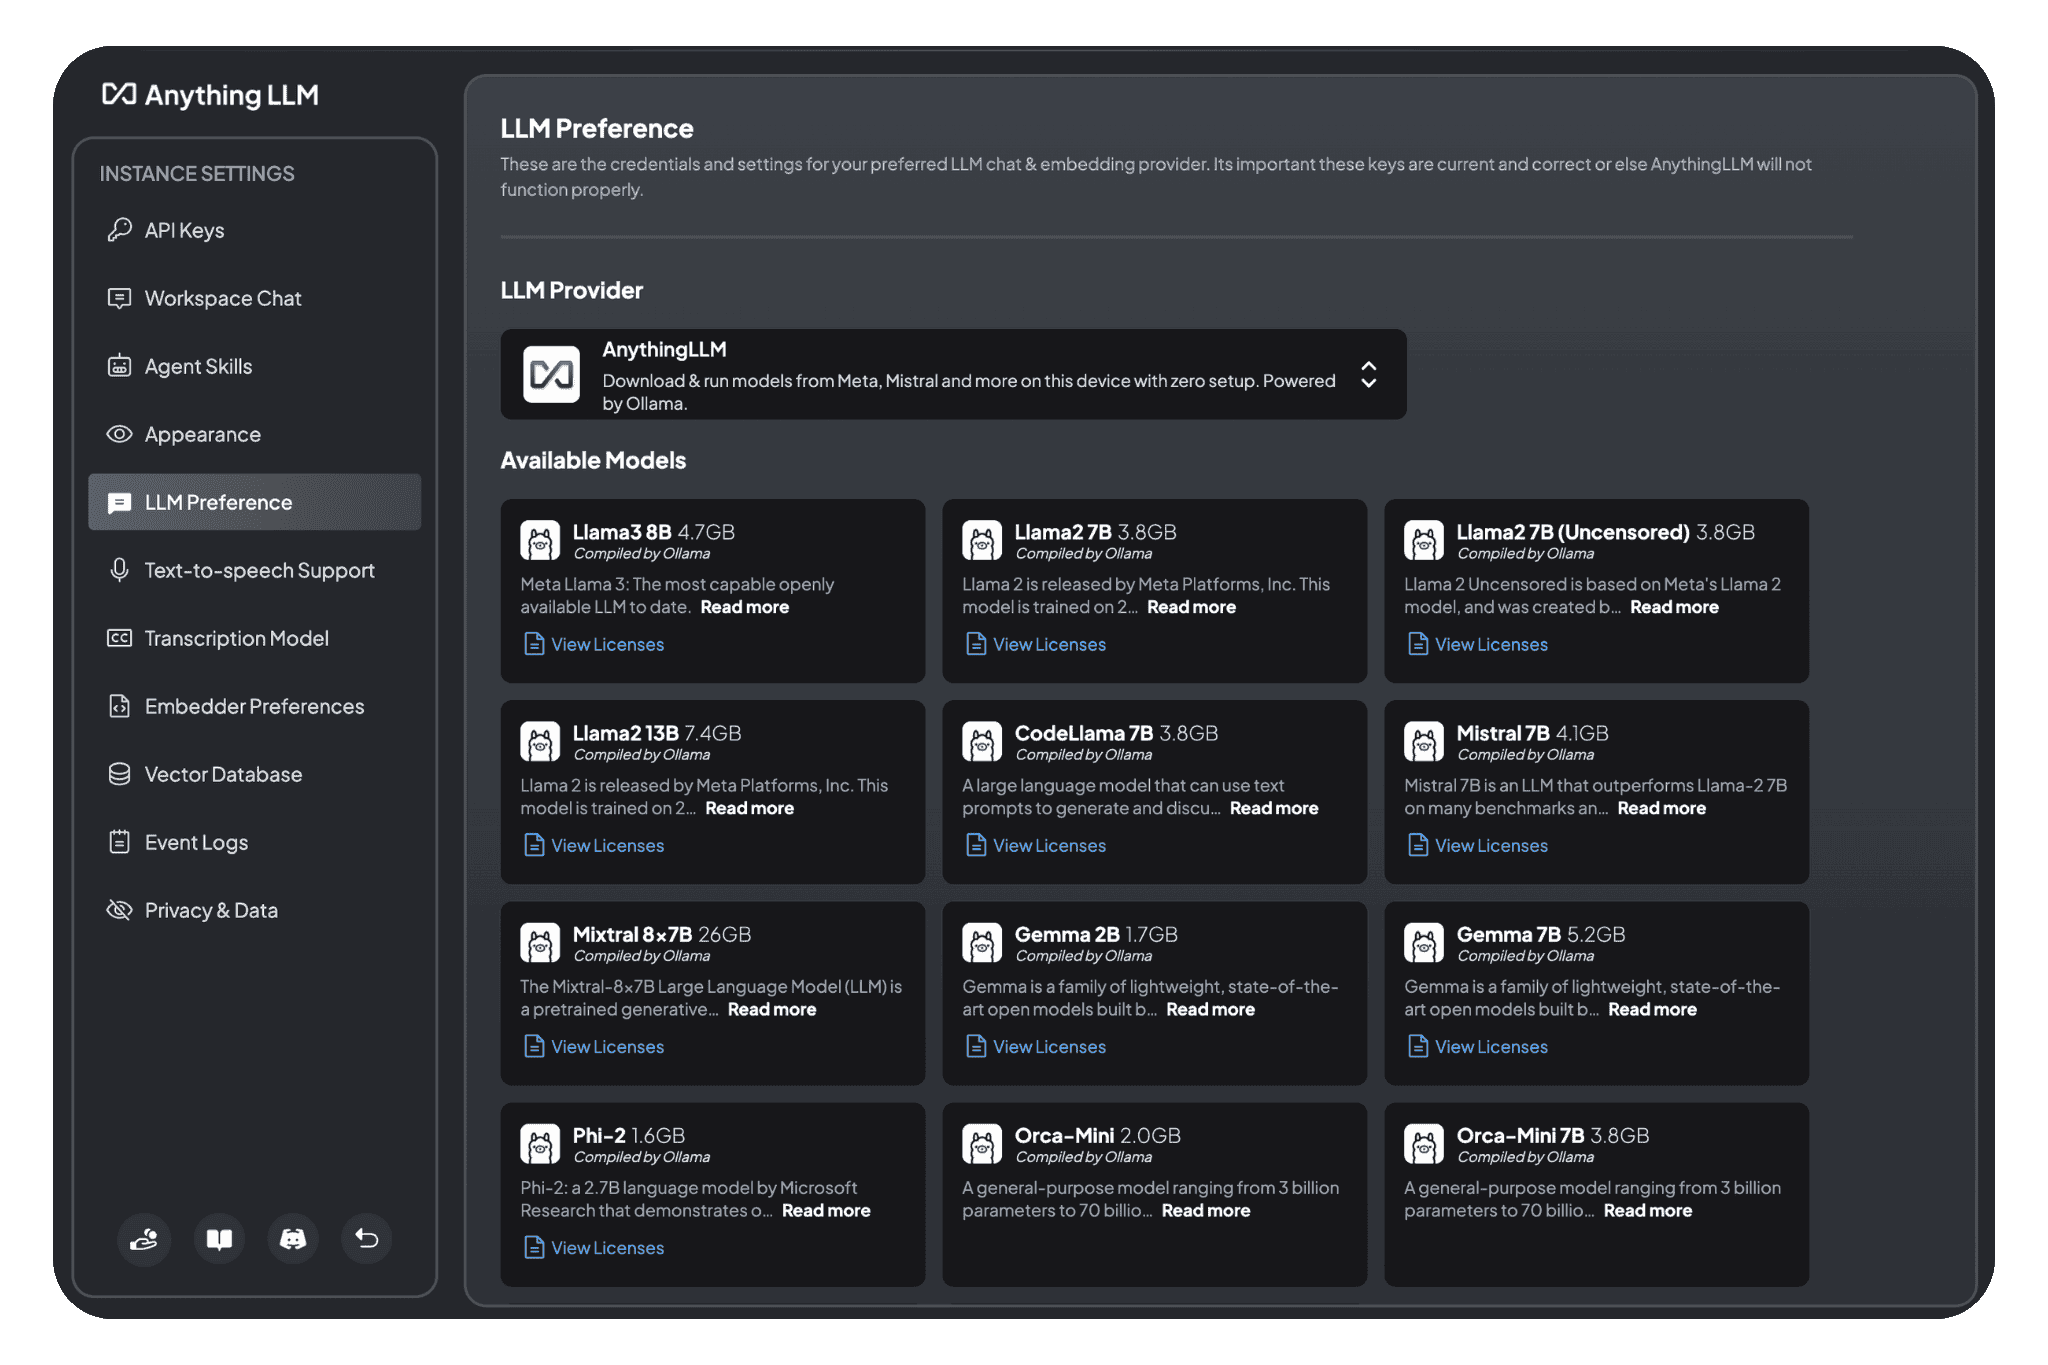Expand the LLM Provider selector chevron
The image size is (2048, 1365).
(x=1368, y=375)
